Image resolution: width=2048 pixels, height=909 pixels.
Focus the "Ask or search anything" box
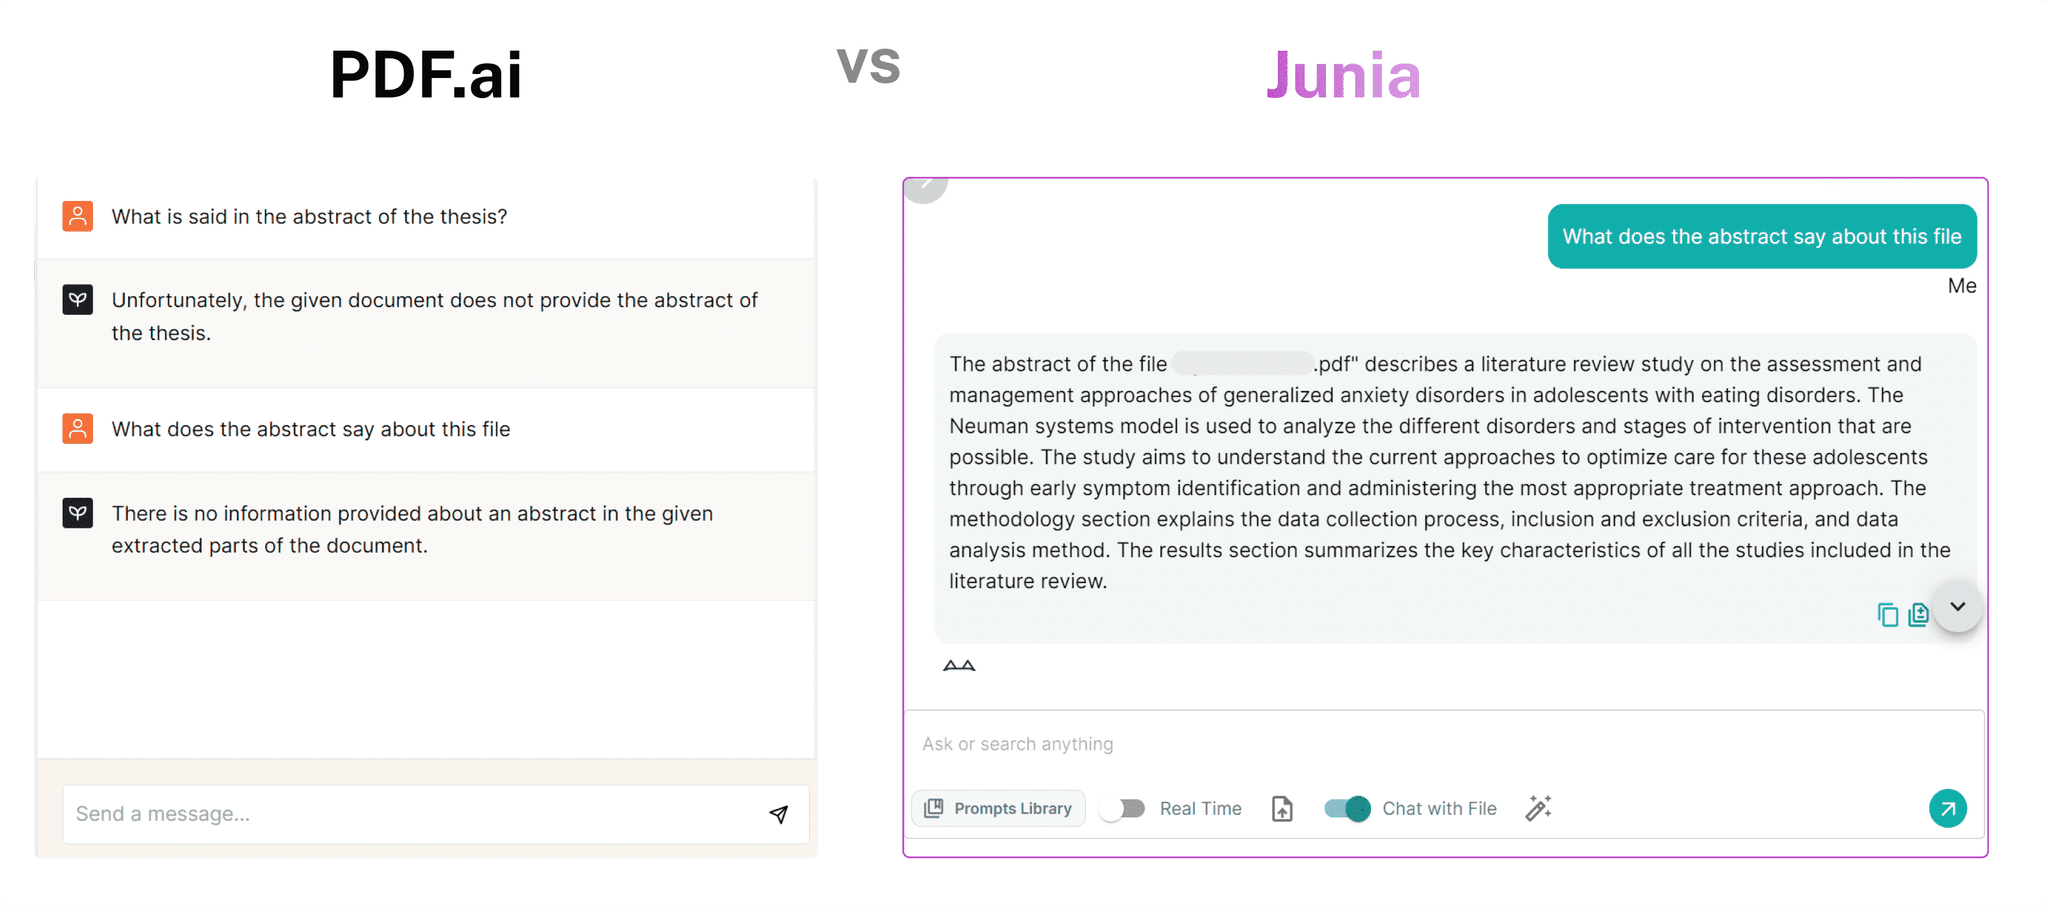(1400, 744)
